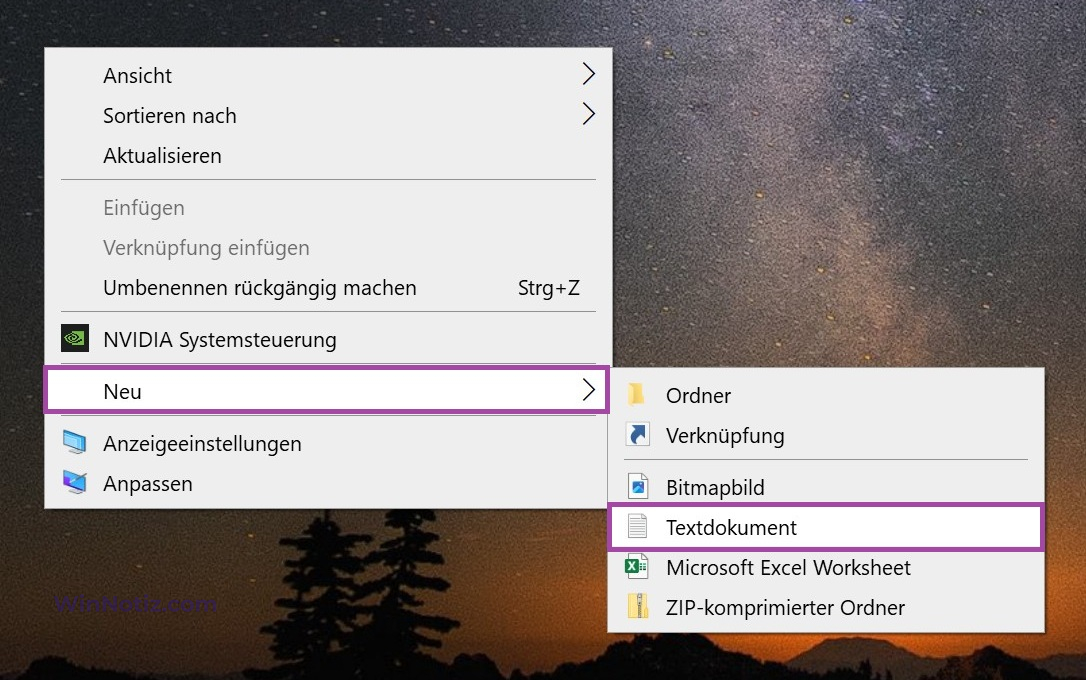
Task: Click the Bitmapbild image icon
Action: click(x=637, y=487)
